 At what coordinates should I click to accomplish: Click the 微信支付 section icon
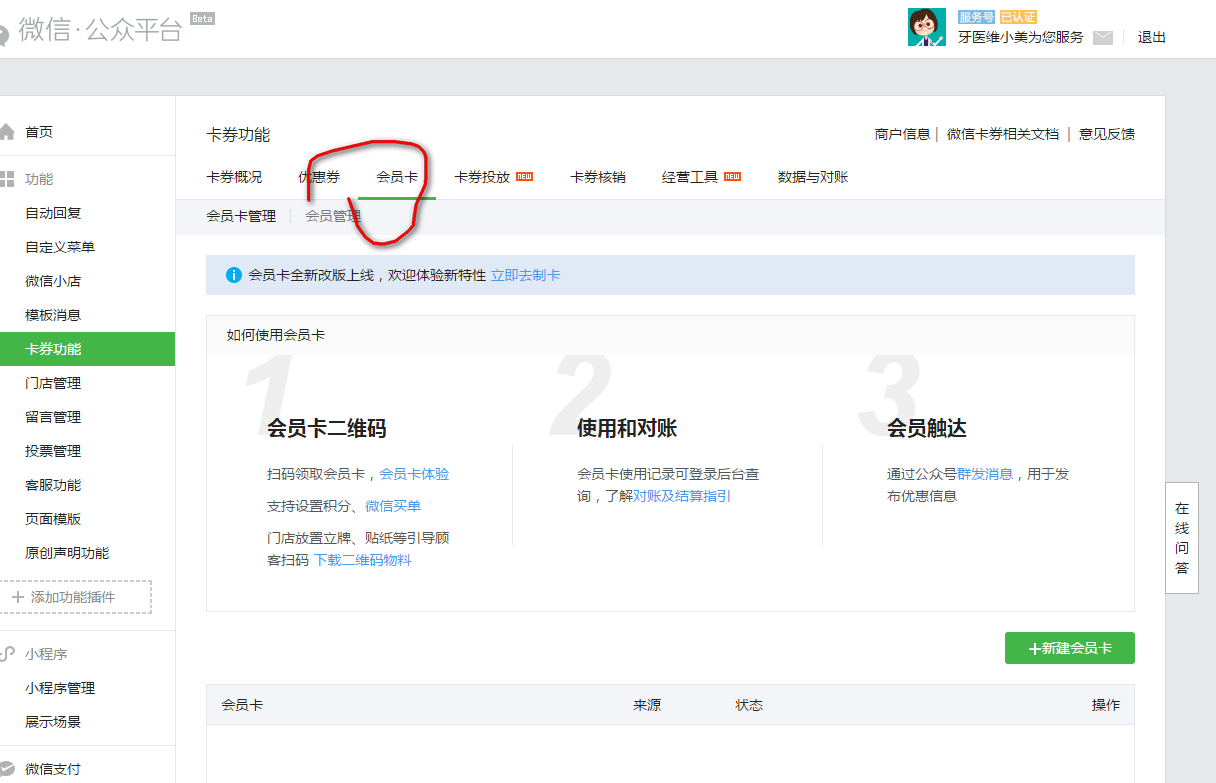(6, 769)
